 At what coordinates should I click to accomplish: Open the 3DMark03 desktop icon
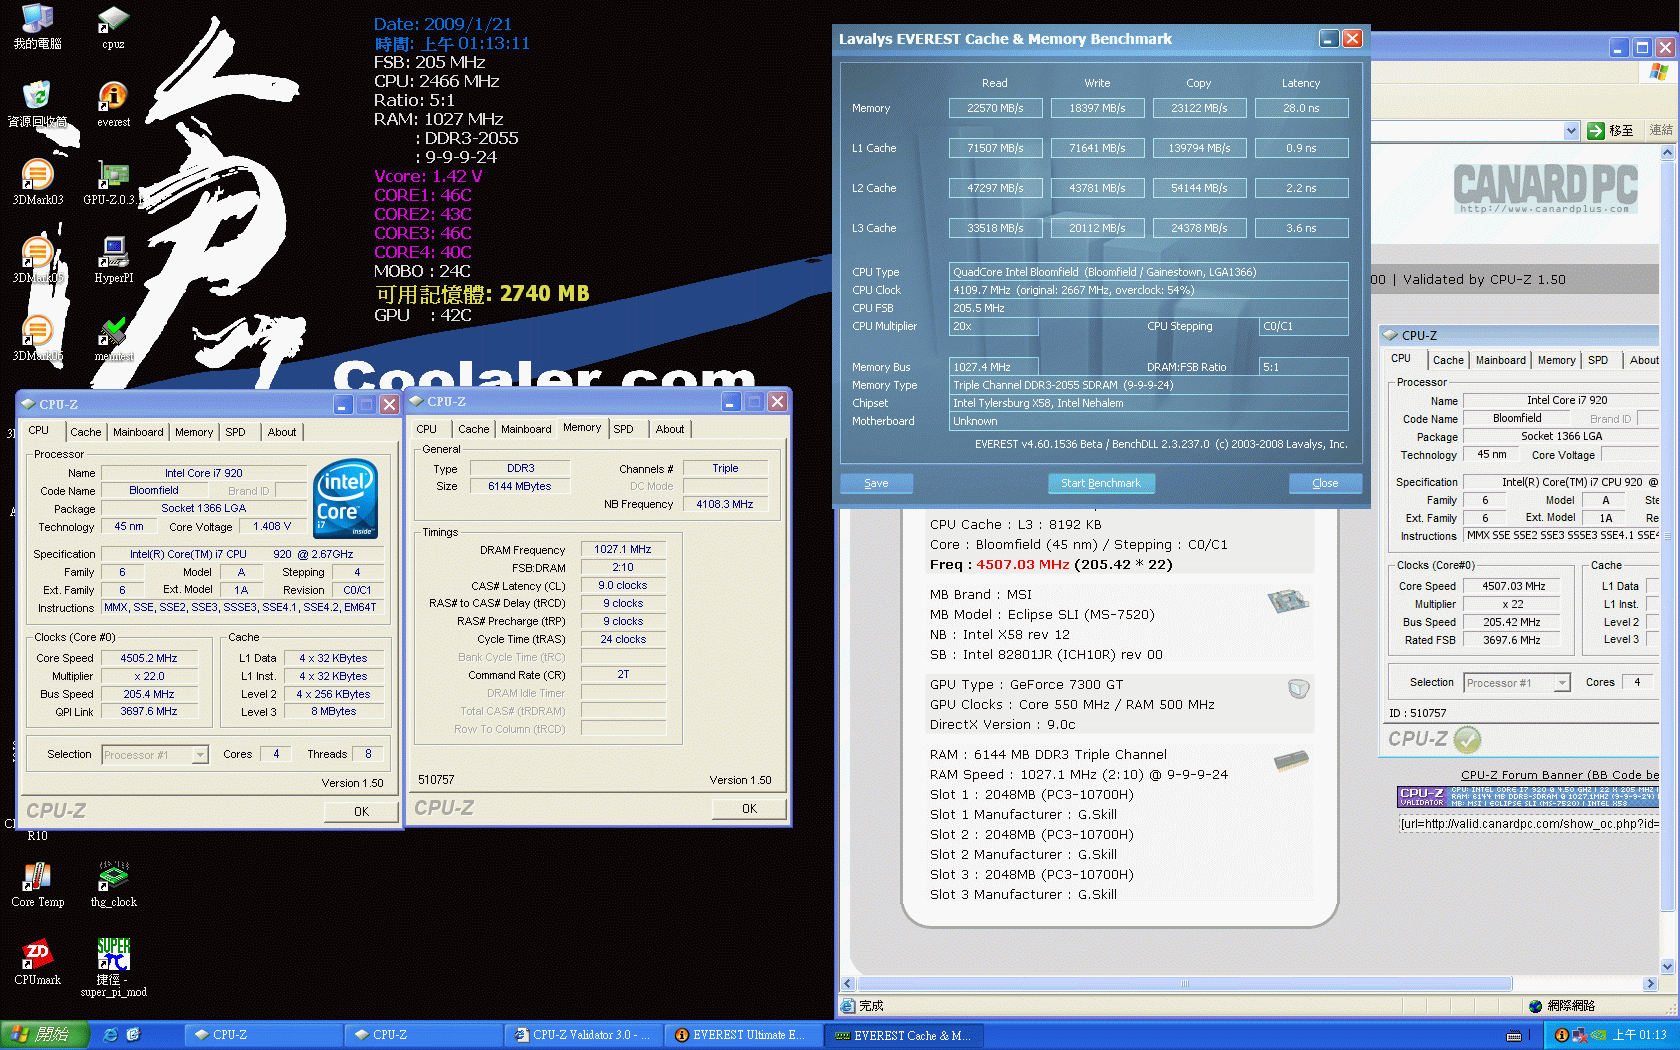pyautogui.click(x=37, y=183)
